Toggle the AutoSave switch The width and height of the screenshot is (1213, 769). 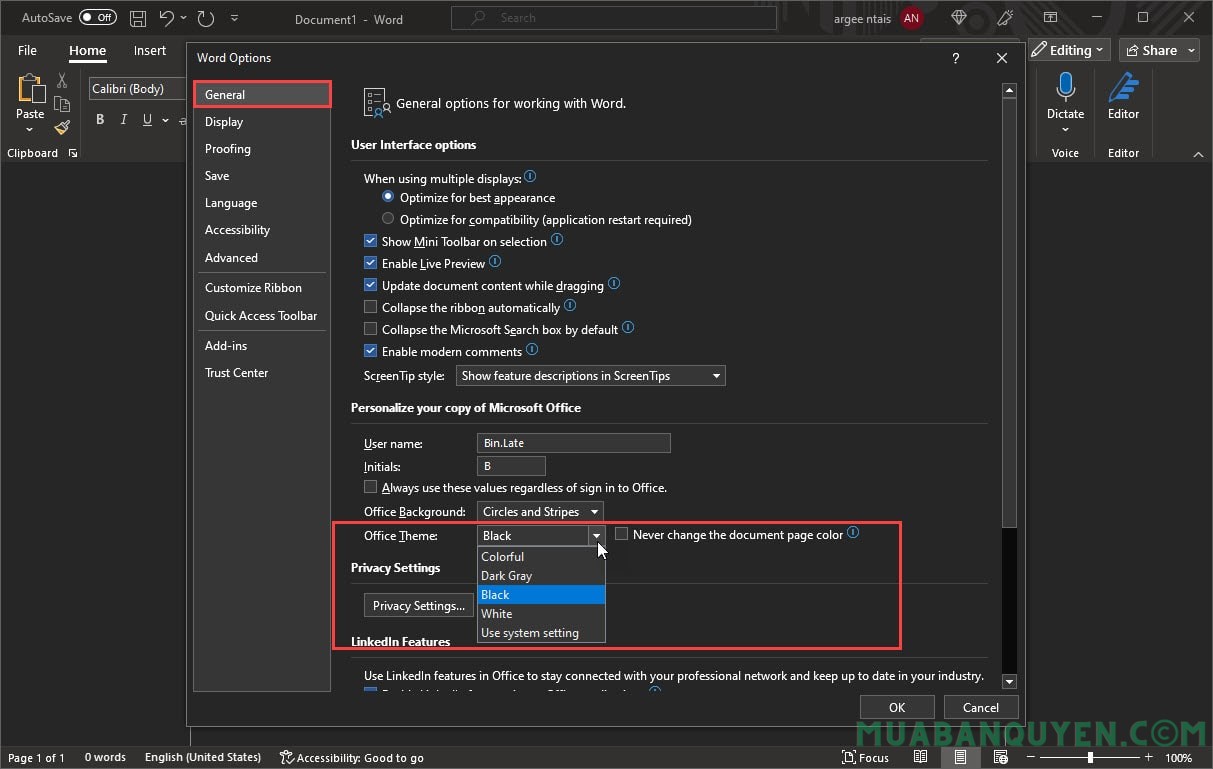pos(97,18)
